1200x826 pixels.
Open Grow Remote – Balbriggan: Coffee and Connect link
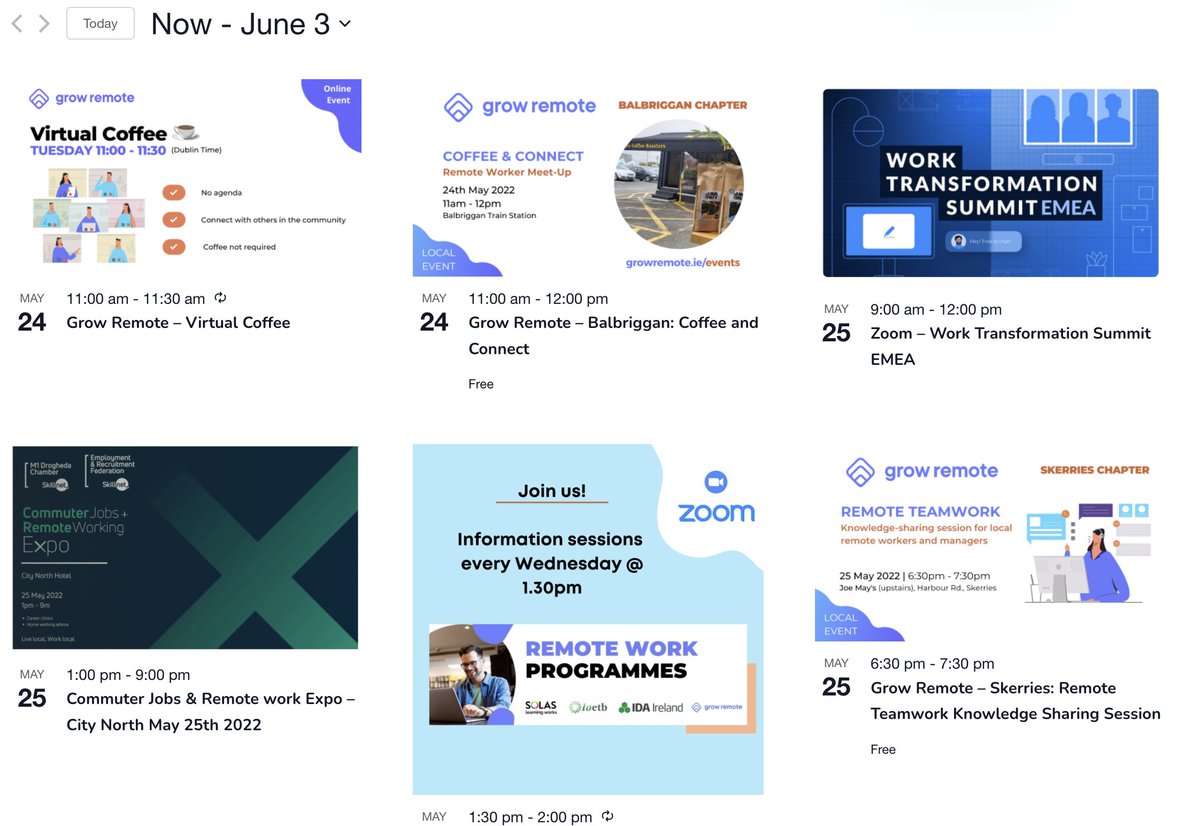click(613, 335)
